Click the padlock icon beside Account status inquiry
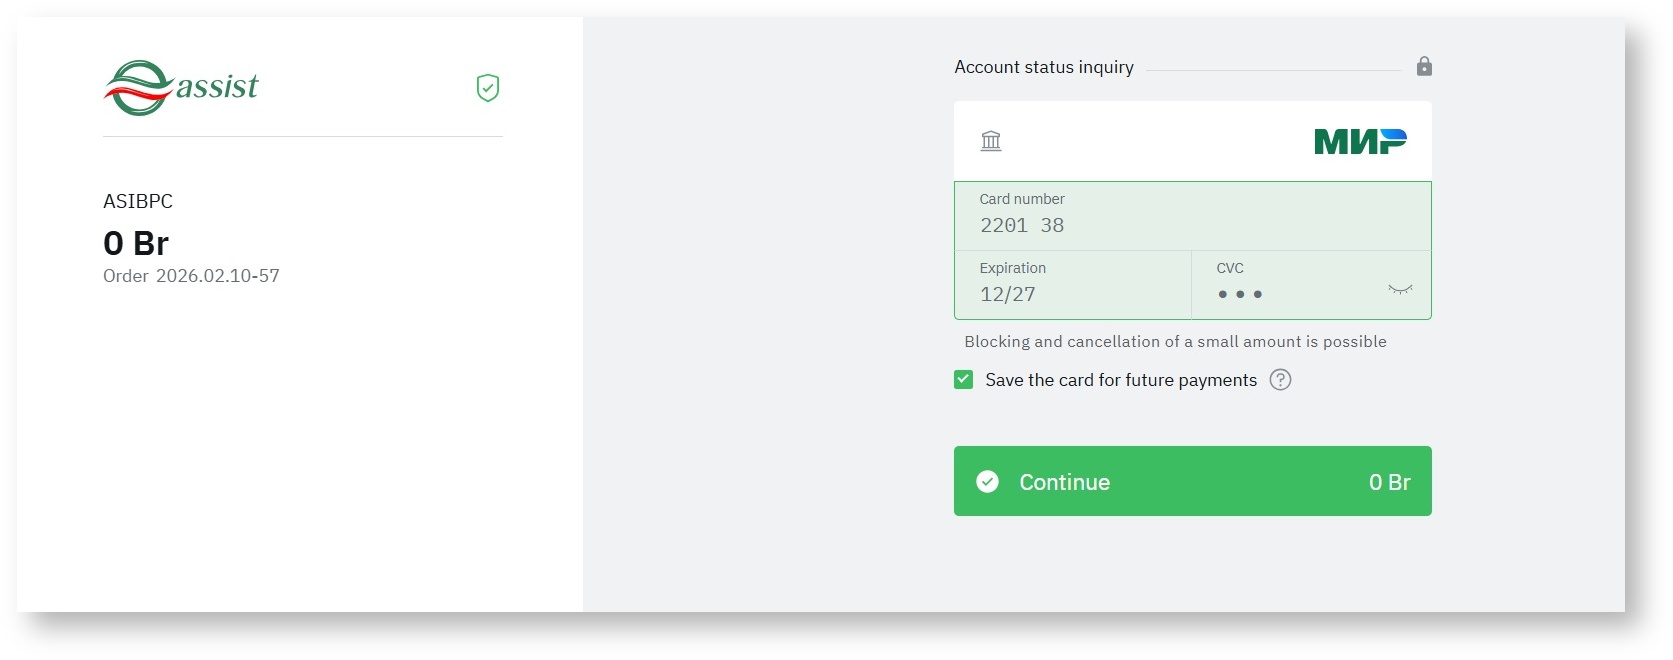This screenshot has height=660, width=1673. [x=1424, y=67]
